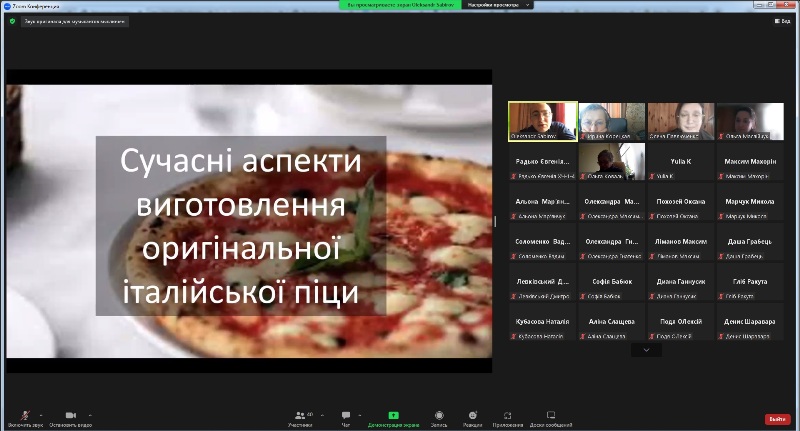800x431 pixels.
Task: Open the Участники participants panel
Action: click(x=299, y=417)
